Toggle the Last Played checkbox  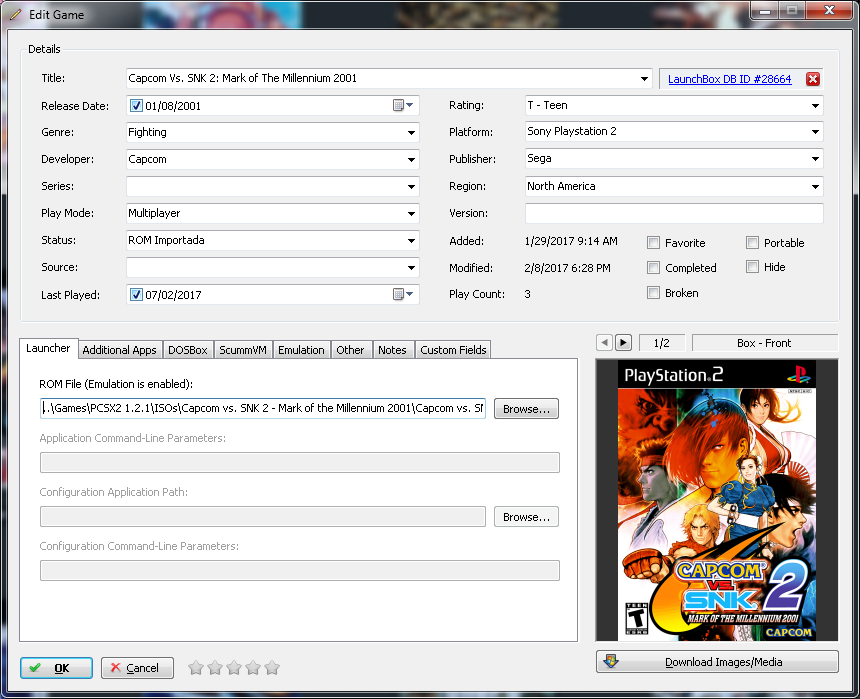[136, 295]
